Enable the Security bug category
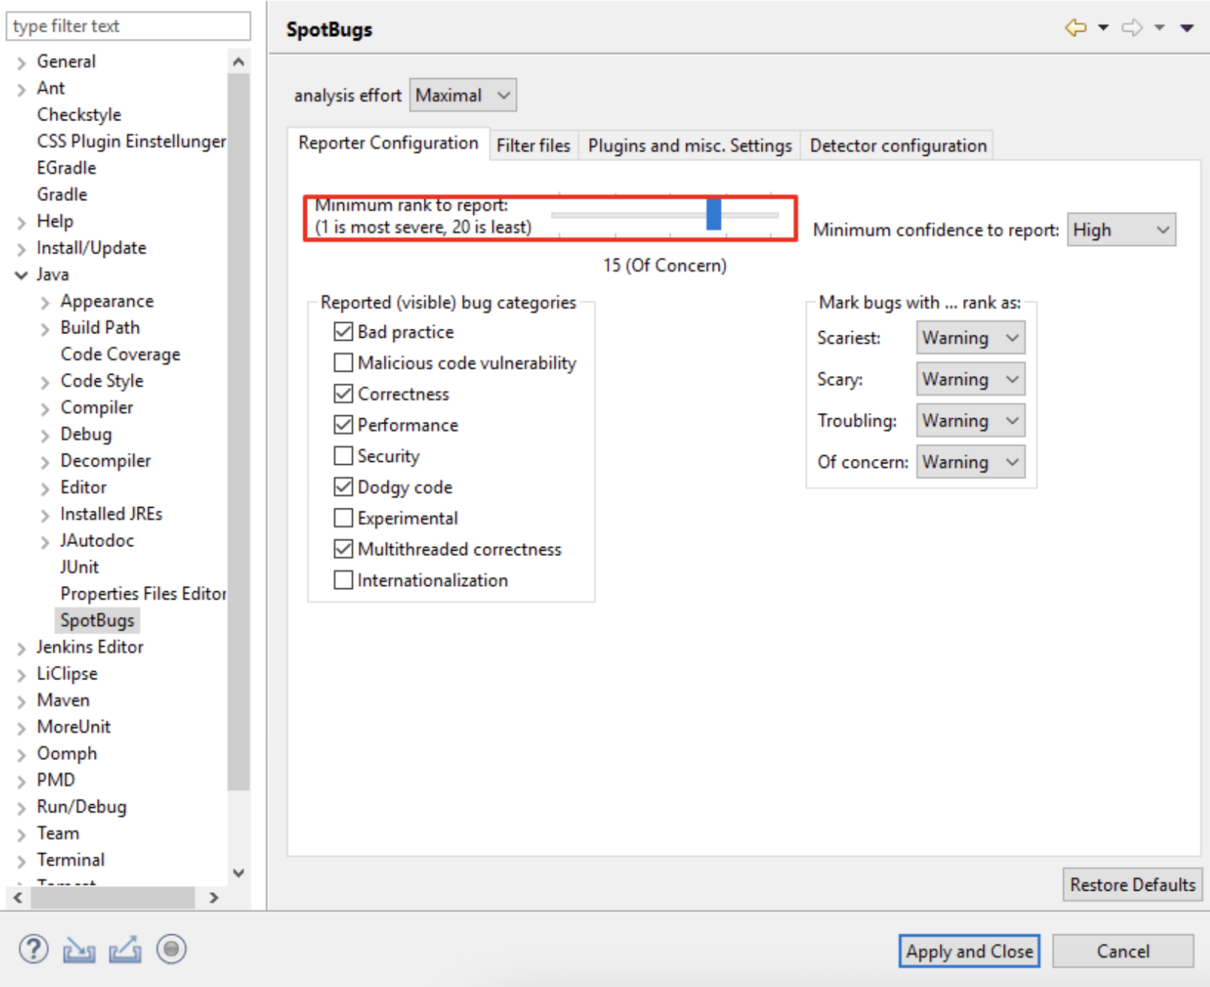This screenshot has width=1210, height=987. (343, 456)
